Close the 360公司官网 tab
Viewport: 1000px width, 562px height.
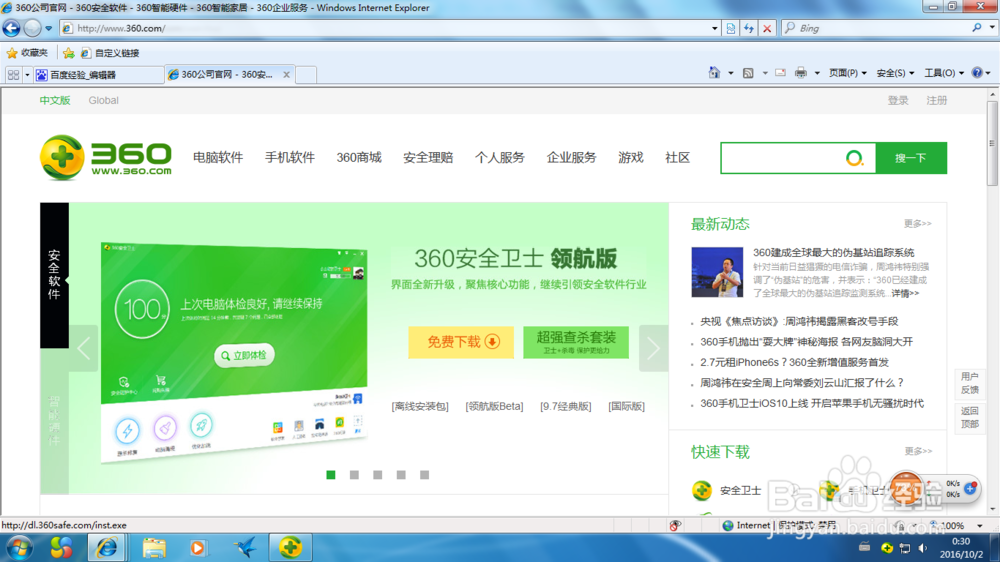pyautogui.click(x=286, y=75)
